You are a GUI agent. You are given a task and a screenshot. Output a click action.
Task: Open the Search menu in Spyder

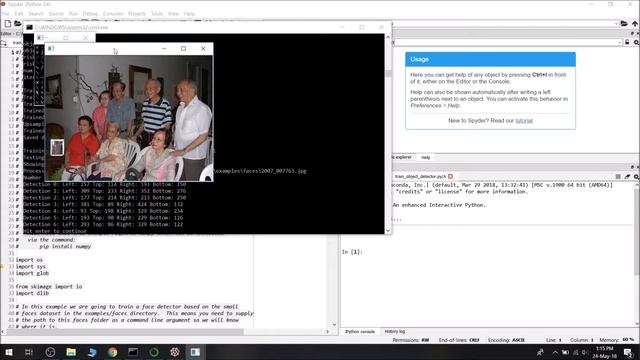36,13
